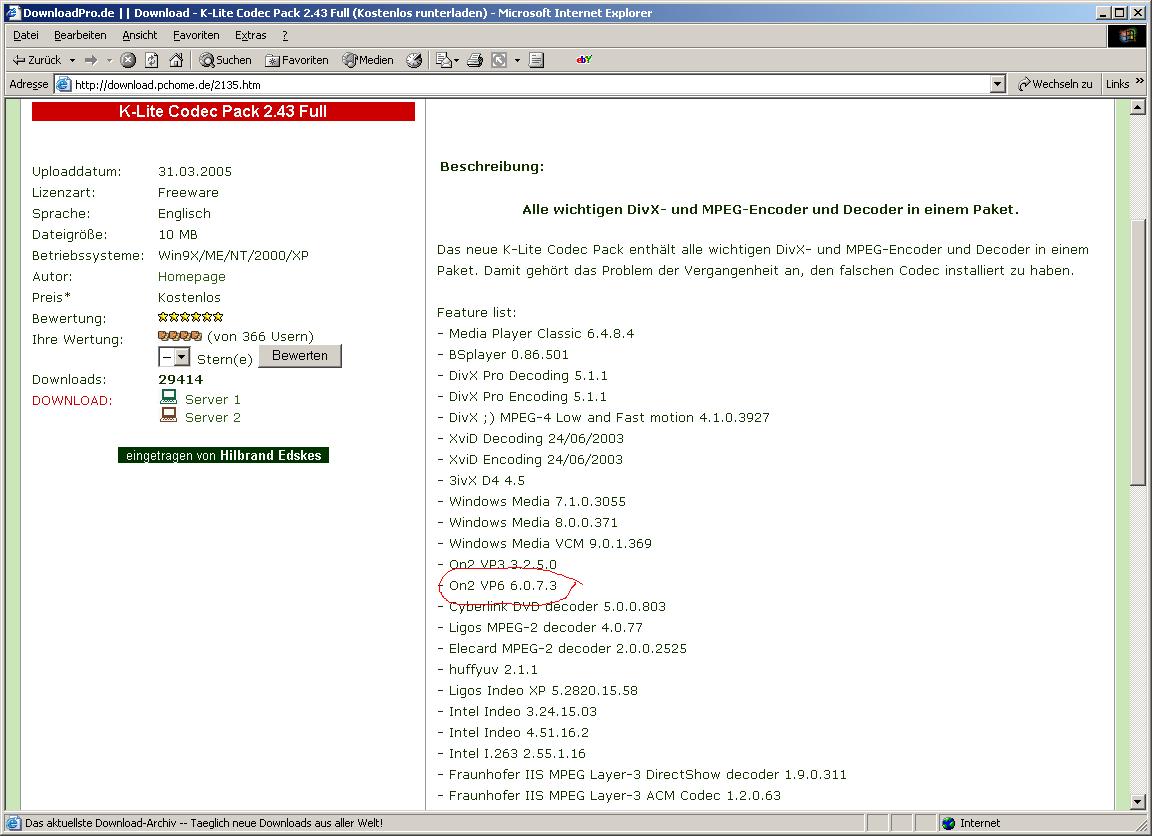Click 'Ligos MPEG-2 decoder 4.0.77' entry
The image size is (1152, 836).
click(545, 628)
